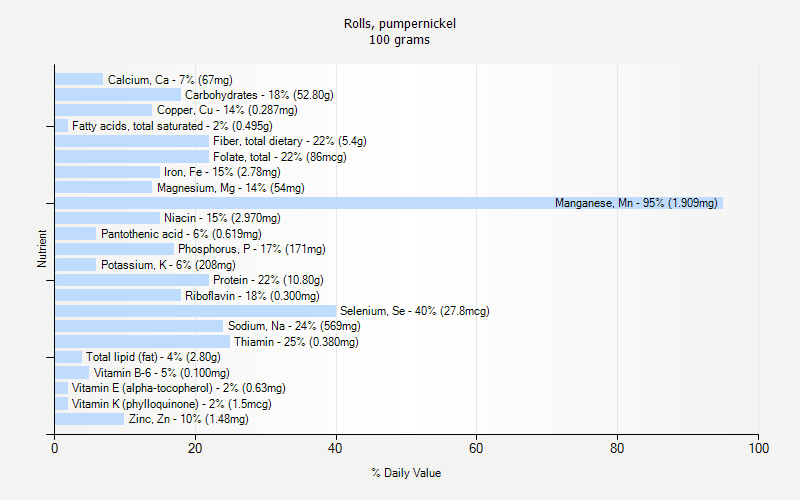Click the Carbohydrates 18% label
800x500 pixels.
click(x=259, y=95)
